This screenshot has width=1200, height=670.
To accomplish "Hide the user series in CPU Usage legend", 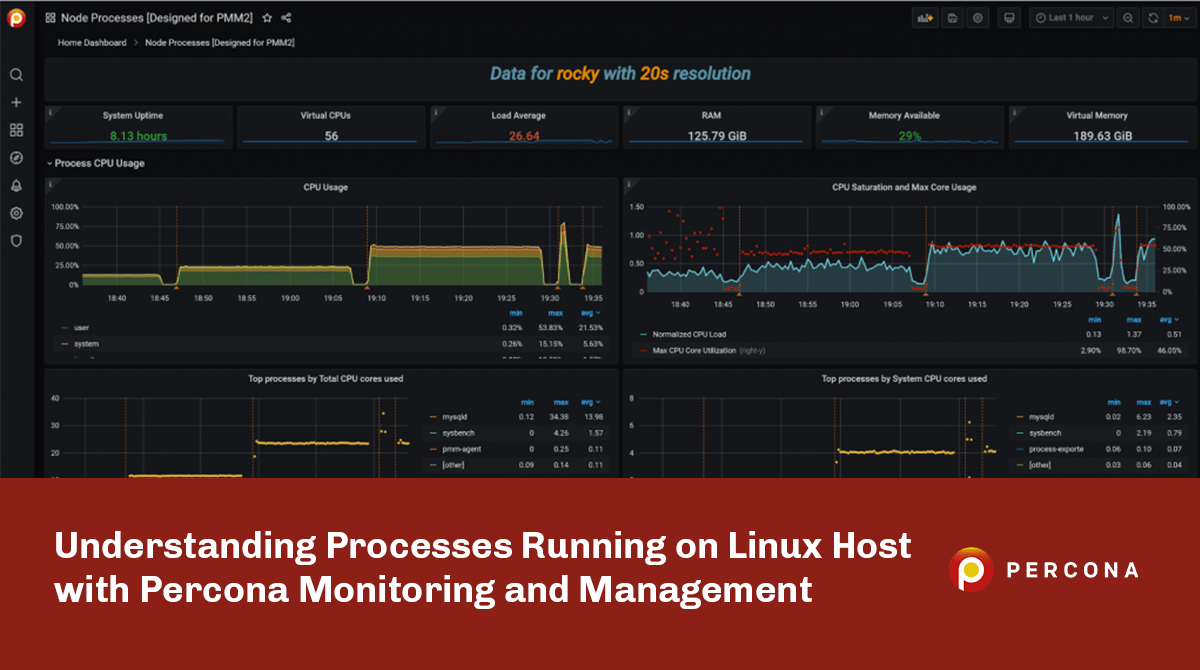I will [80, 327].
